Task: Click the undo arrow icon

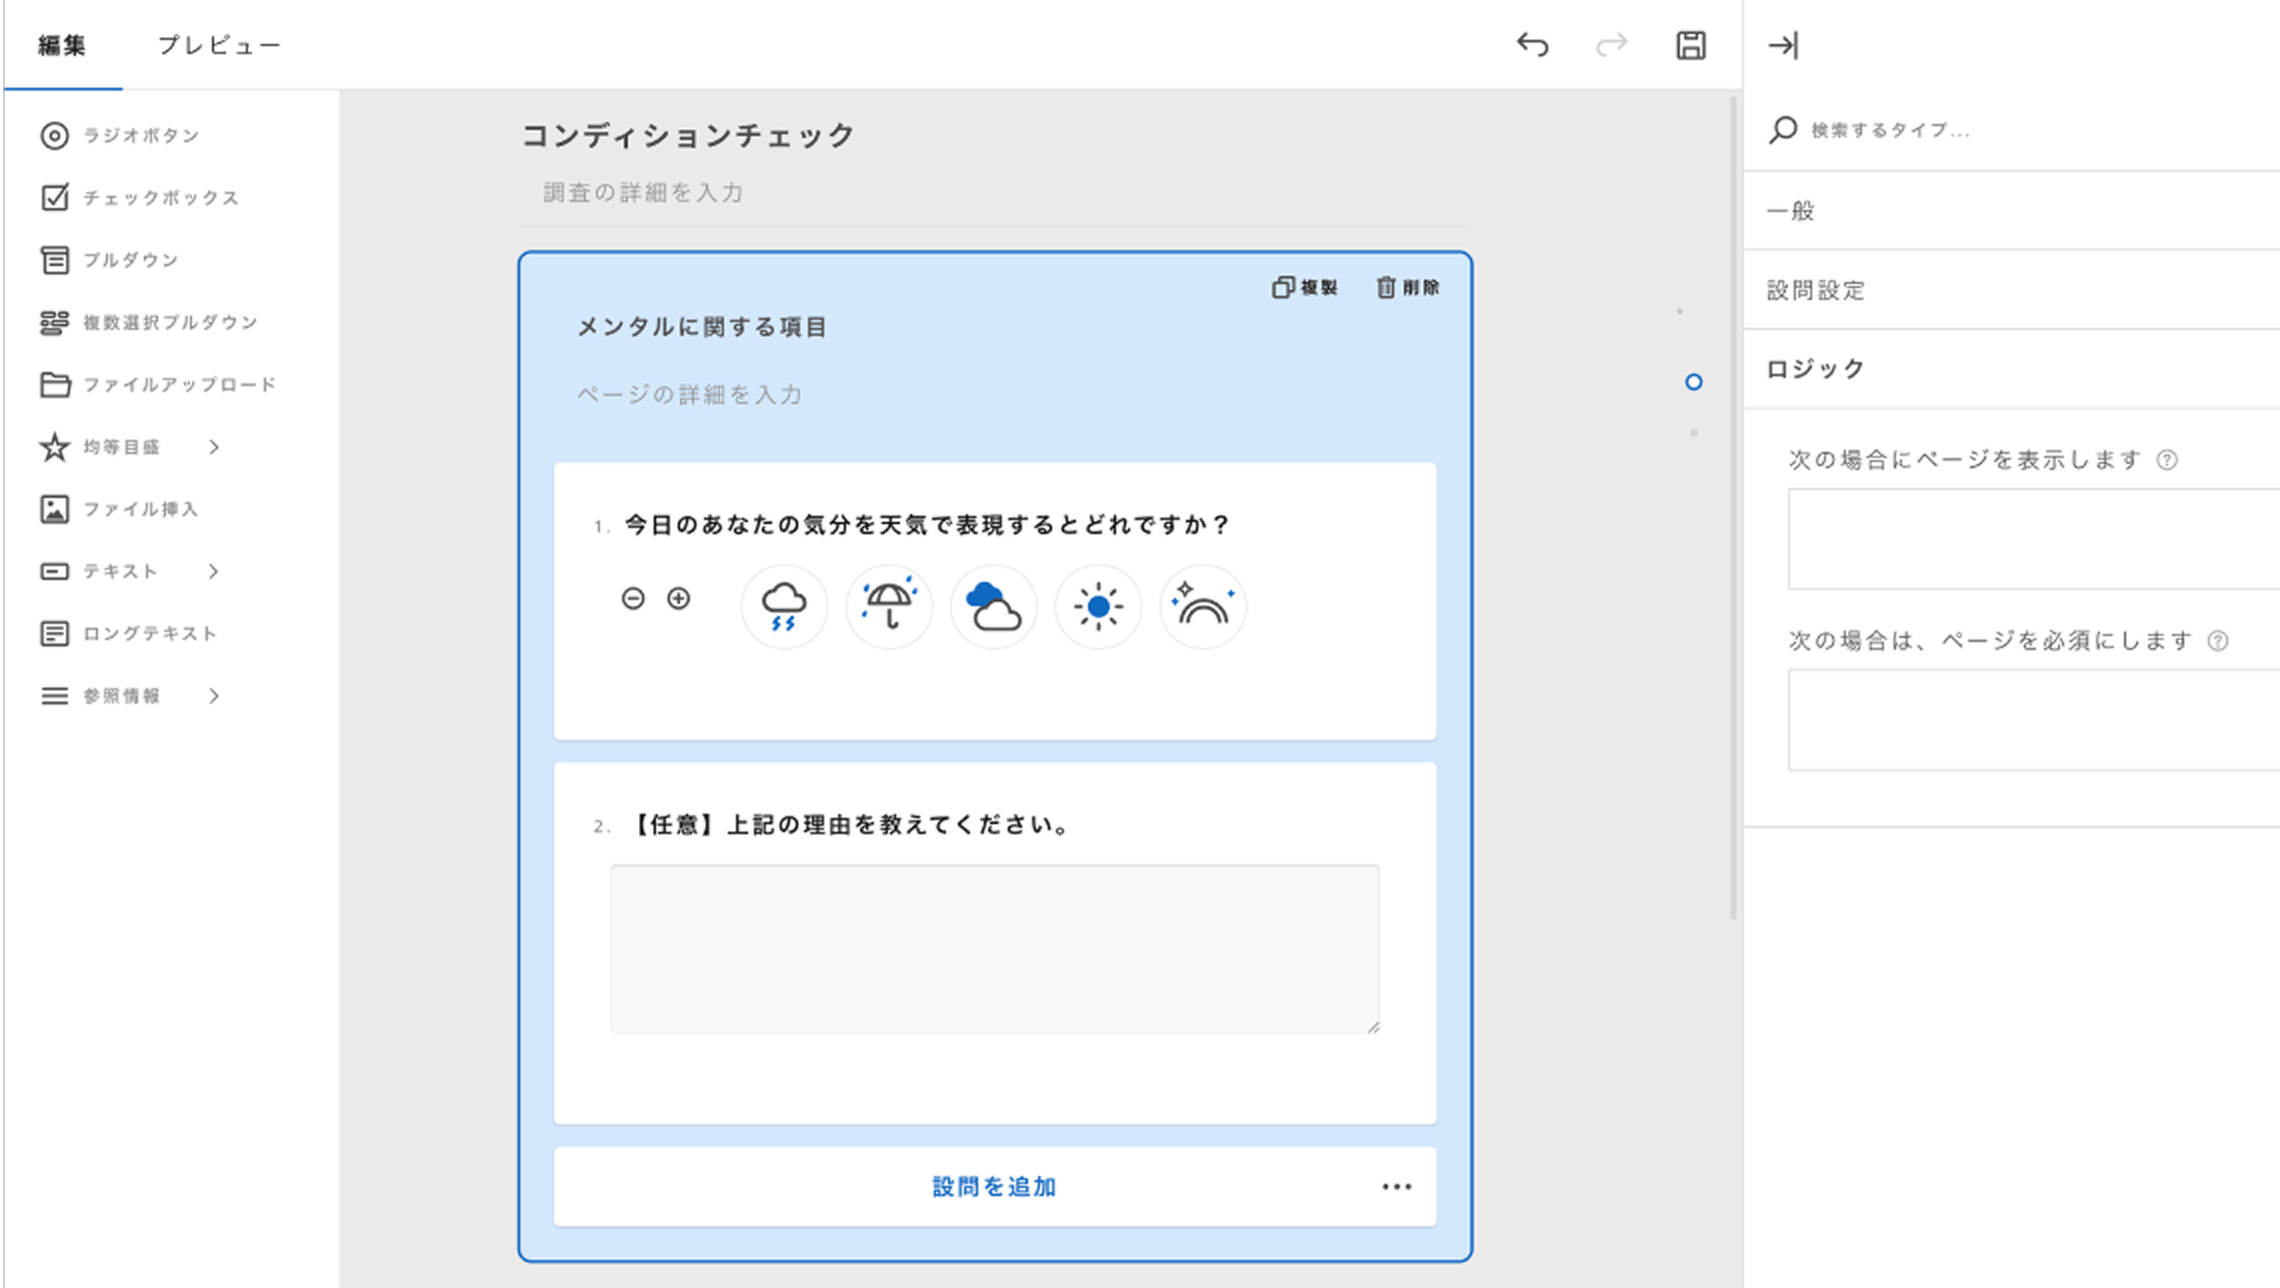Action: [1532, 45]
